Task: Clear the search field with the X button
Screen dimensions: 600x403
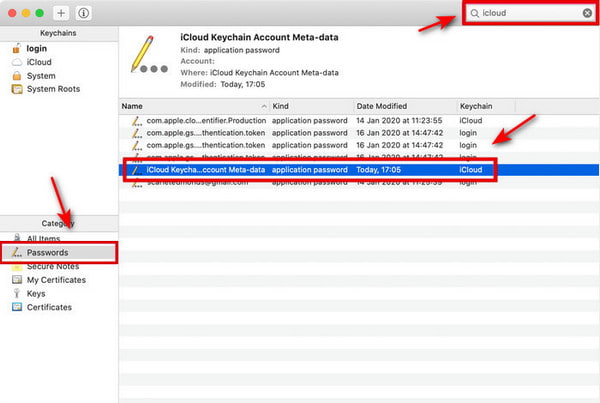Action: tap(587, 13)
